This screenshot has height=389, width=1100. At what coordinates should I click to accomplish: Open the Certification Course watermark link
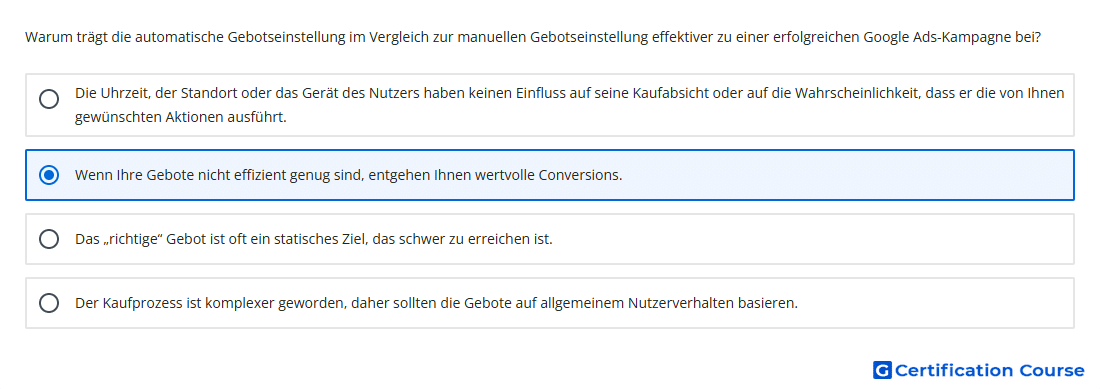(979, 370)
